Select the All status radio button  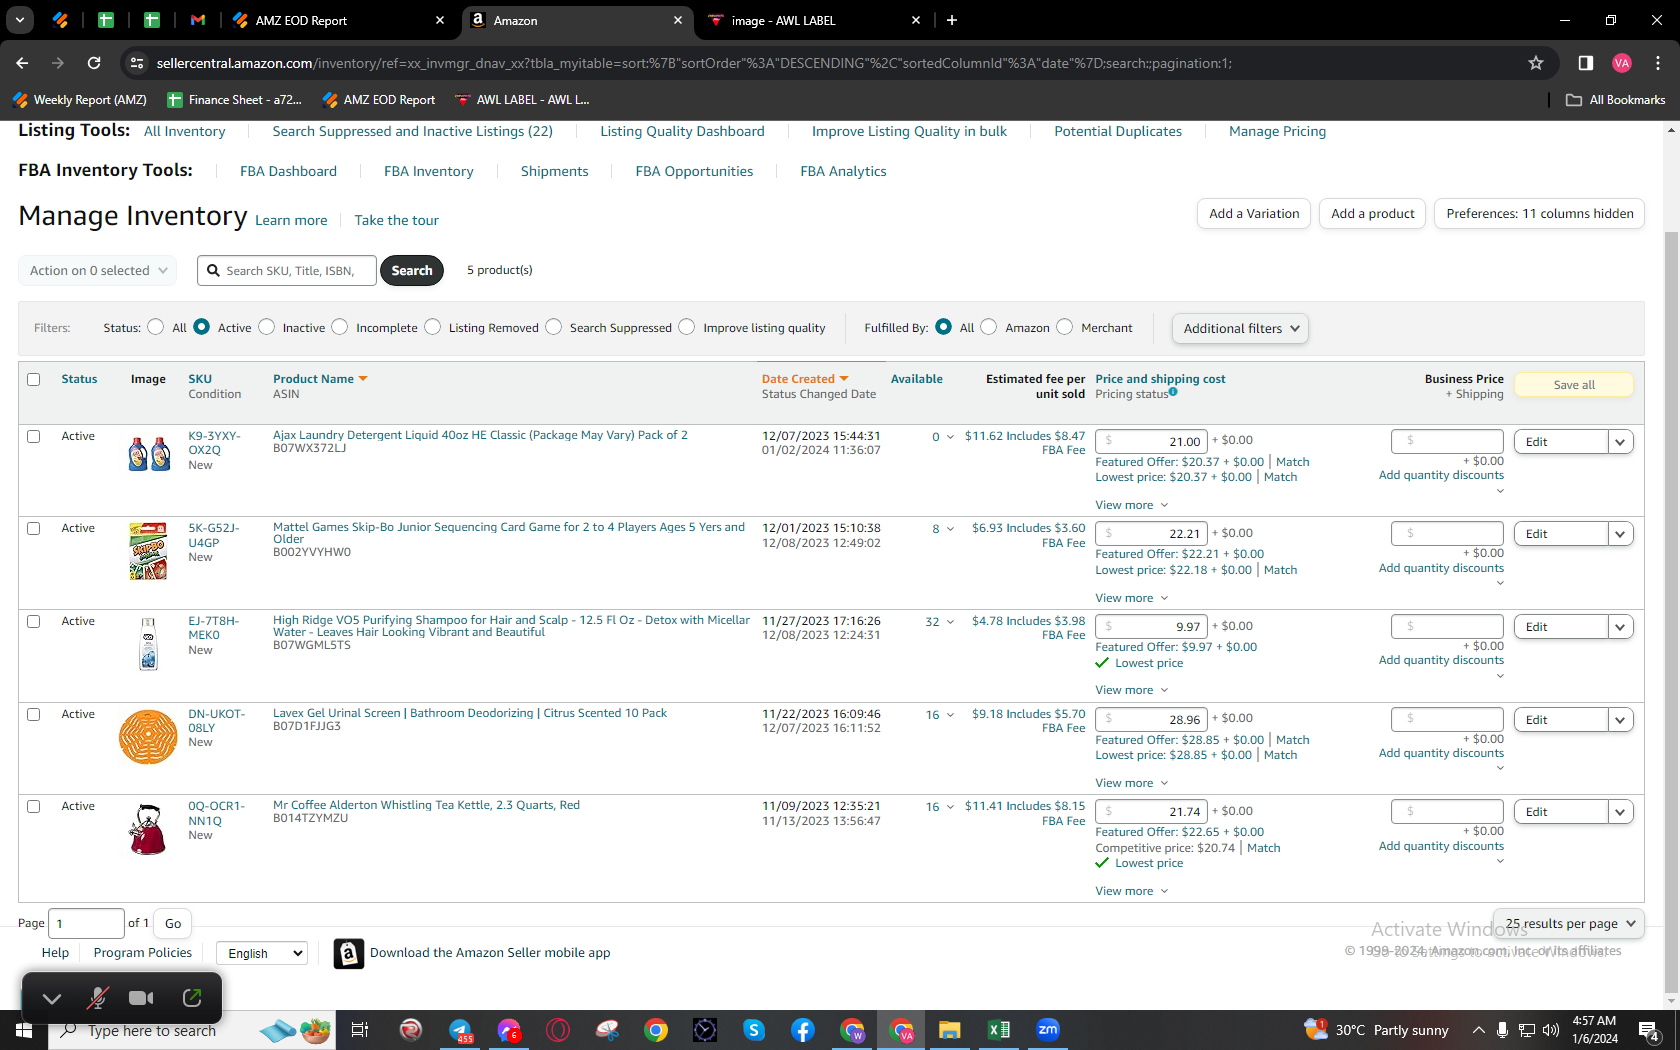coord(155,327)
